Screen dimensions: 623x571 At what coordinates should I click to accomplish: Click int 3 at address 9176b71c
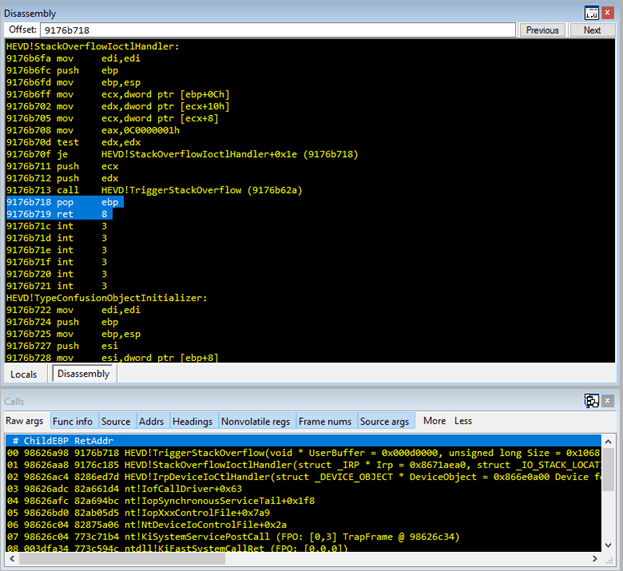tap(56, 226)
